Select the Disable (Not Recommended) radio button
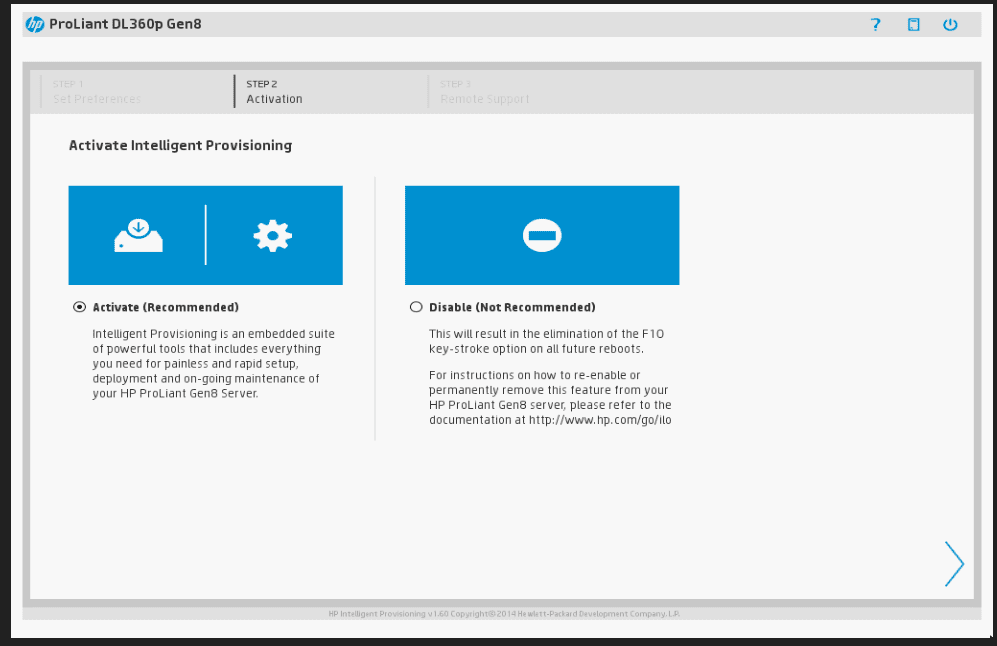Viewport: 997px width, 646px height. (x=416, y=307)
